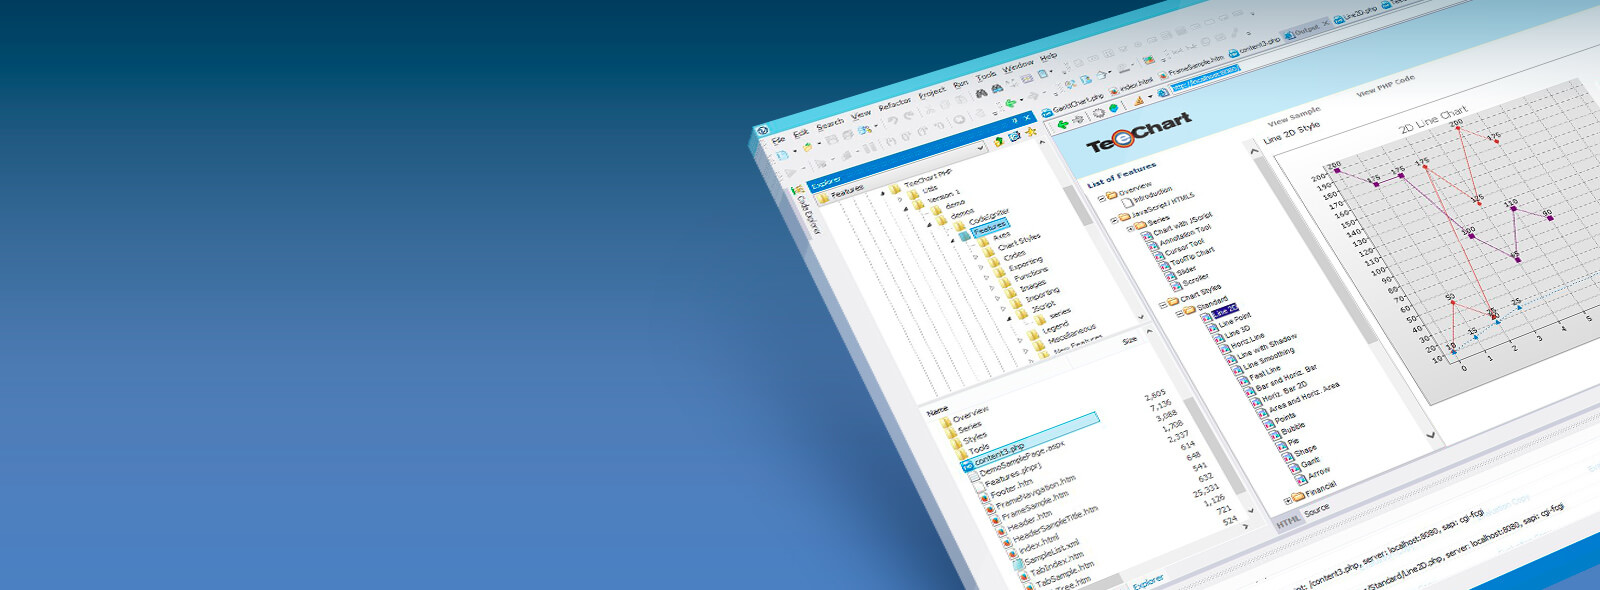
Task: Switch to the HTML view tab
Action: tap(1288, 521)
